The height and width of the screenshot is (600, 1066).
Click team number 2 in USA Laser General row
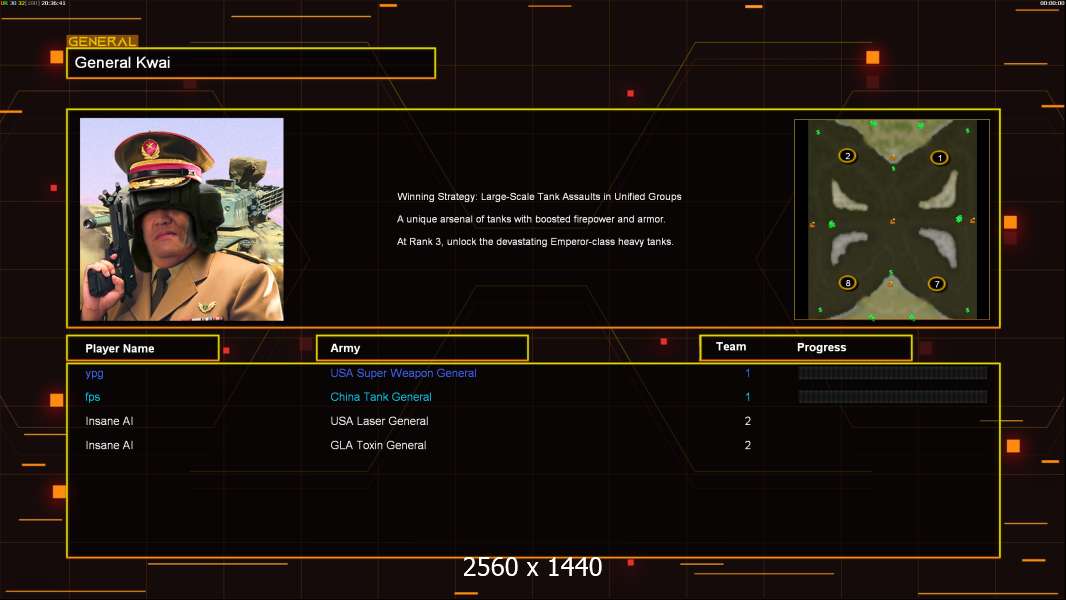pyautogui.click(x=748, y=421)
